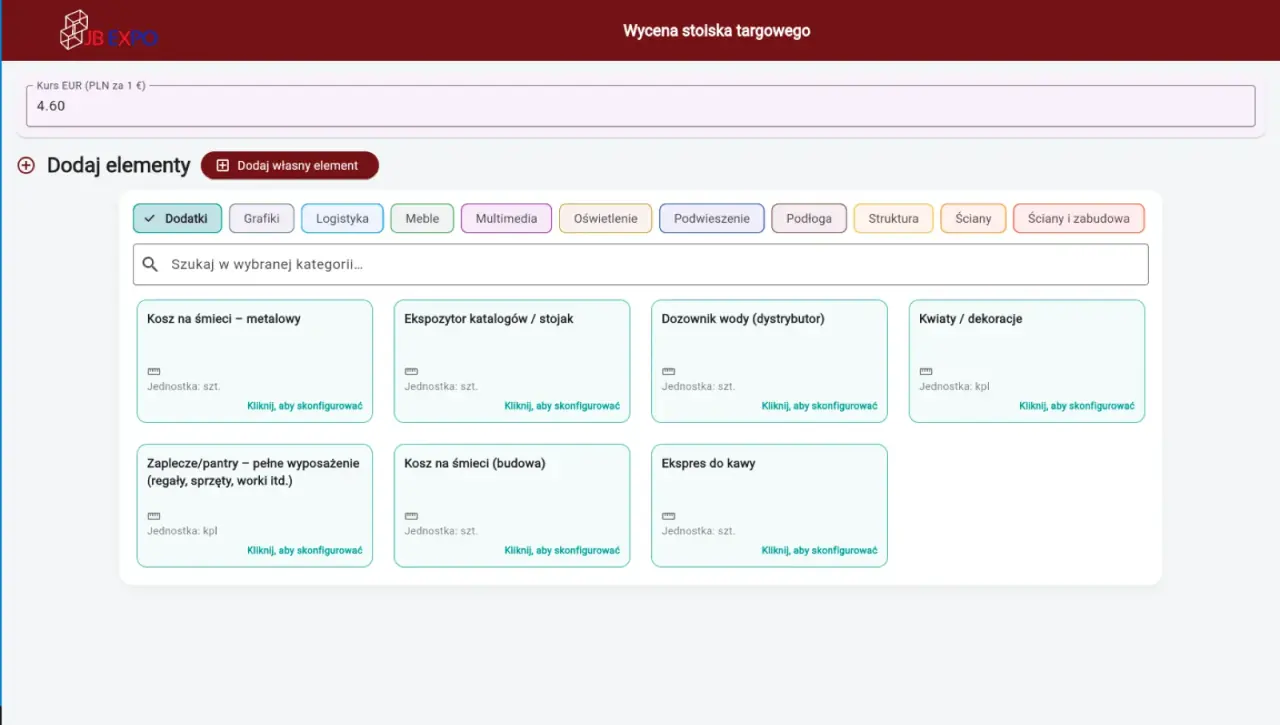Choose the Meble category chip
Screen dimensions: 1280x725
(x=422, y=218)
